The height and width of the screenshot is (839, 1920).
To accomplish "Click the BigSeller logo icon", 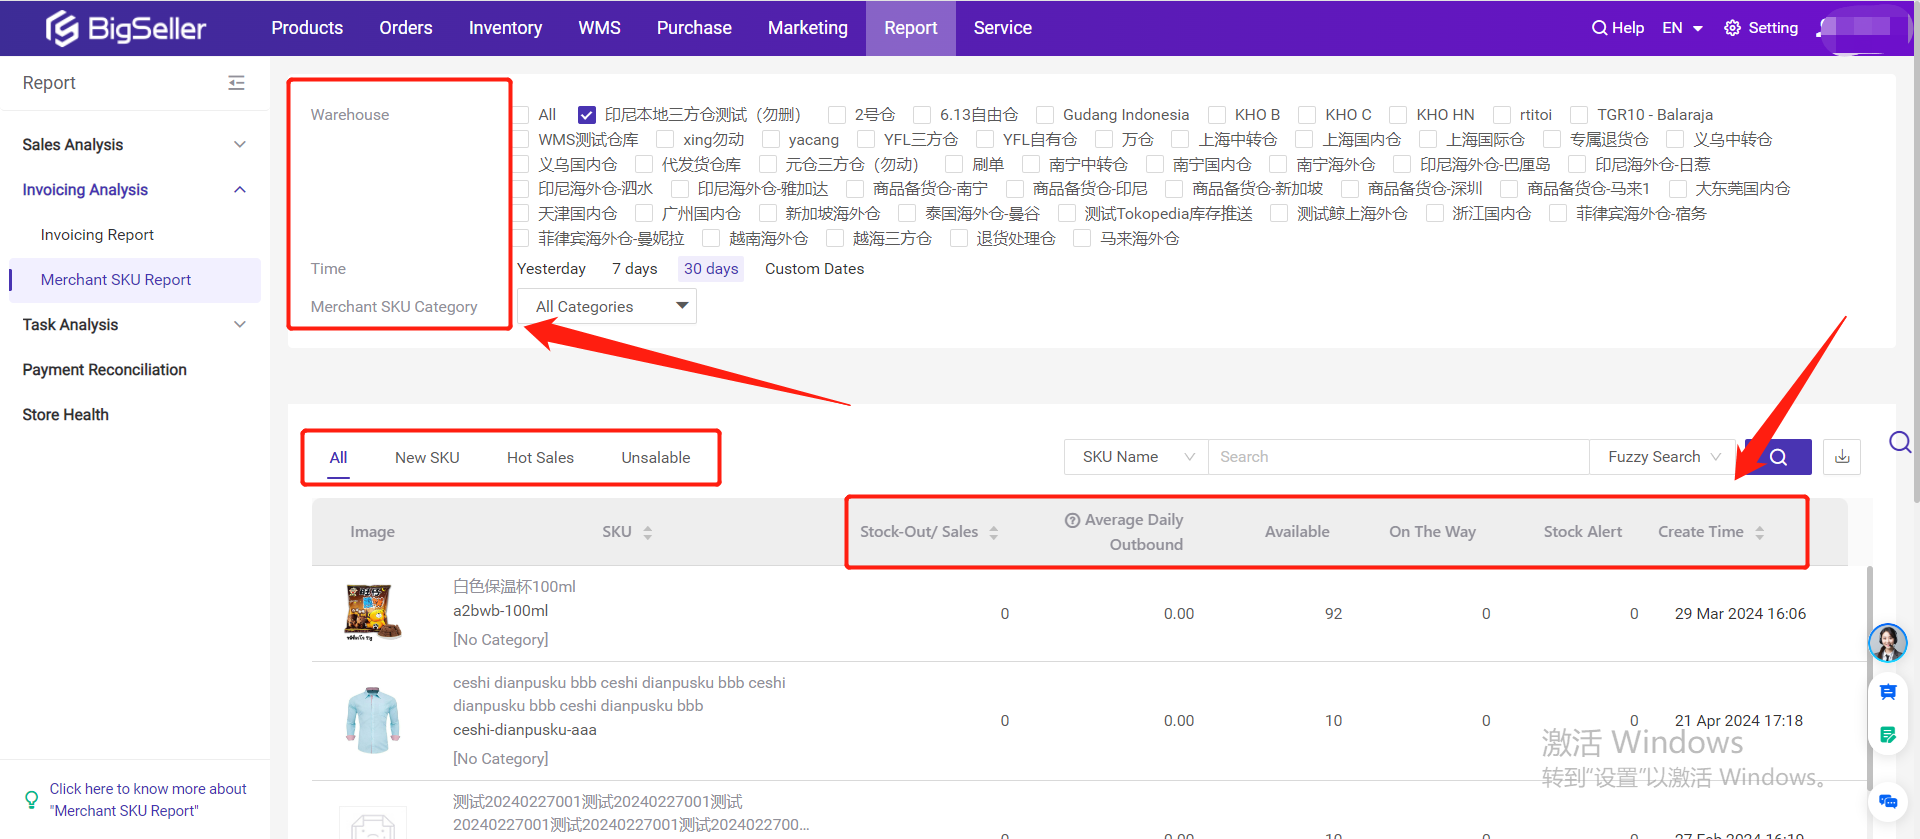I will click(x=62, y=28).
